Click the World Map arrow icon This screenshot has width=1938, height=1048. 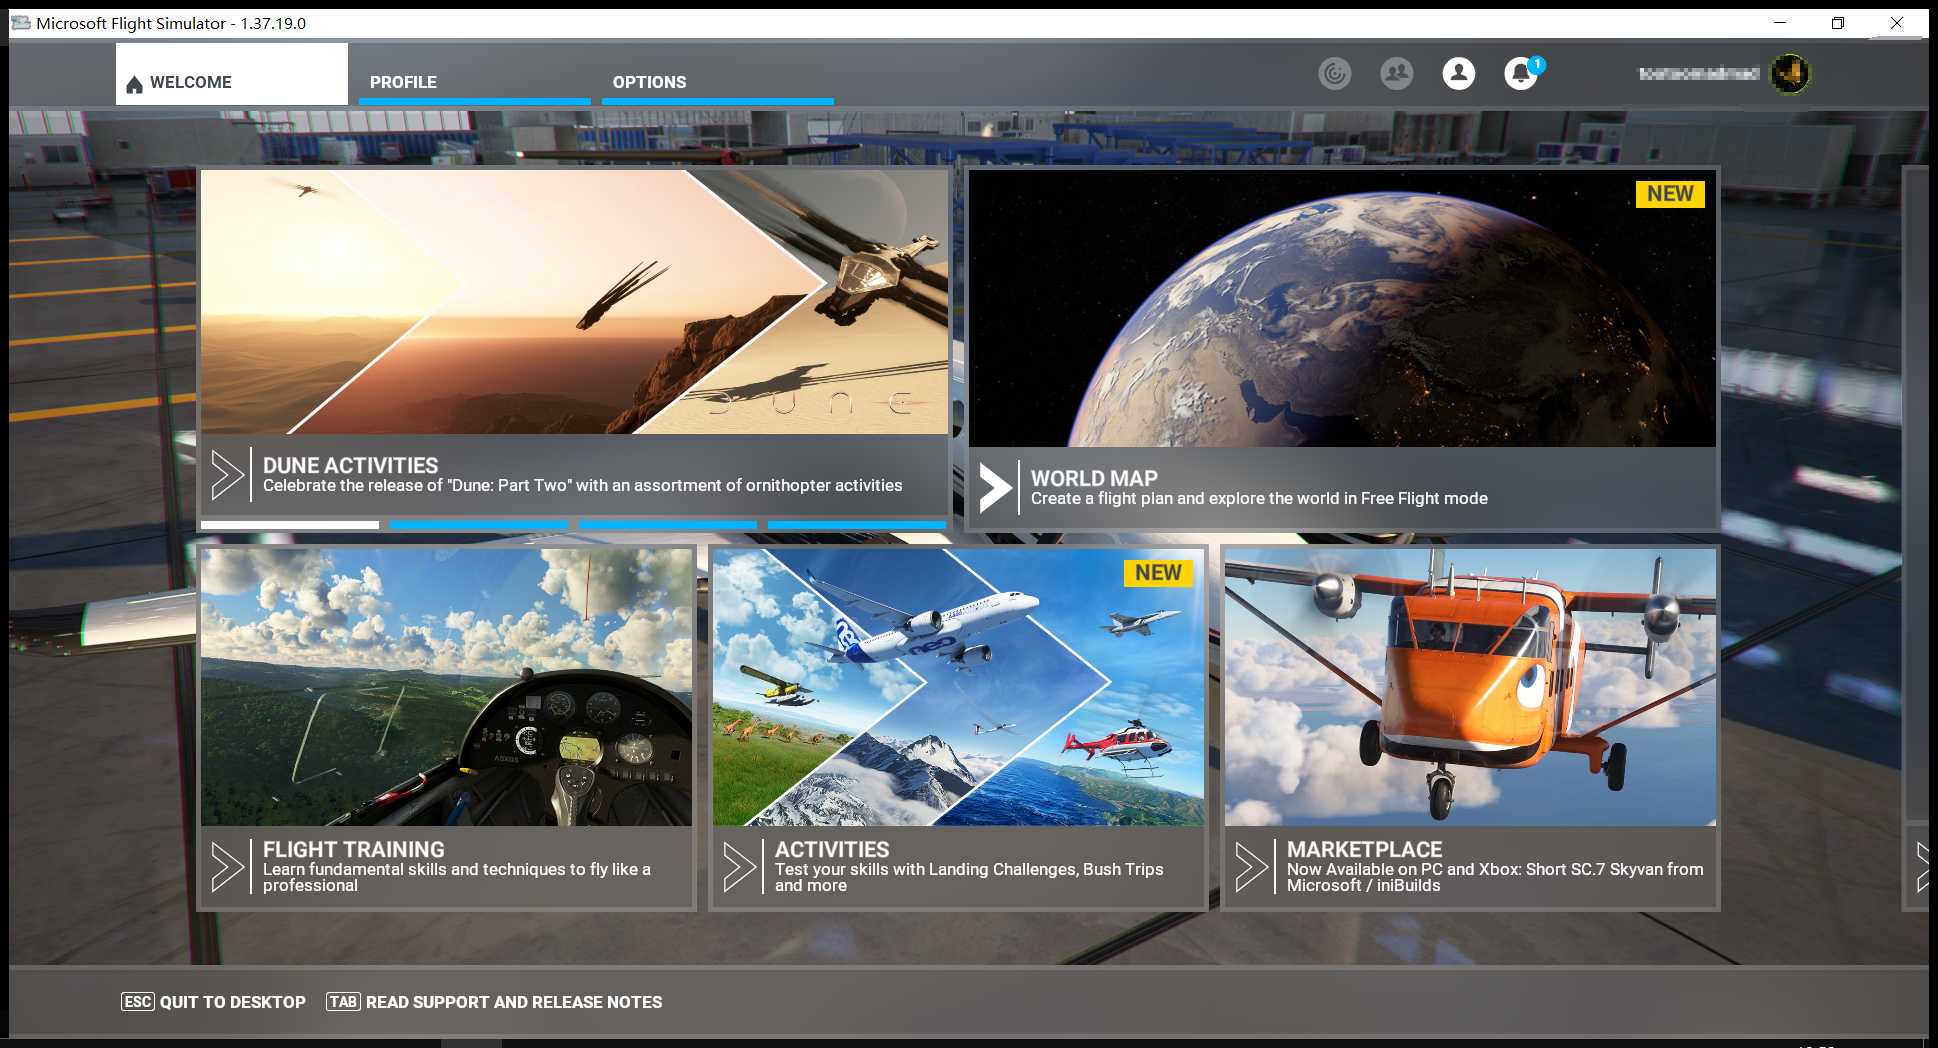pos(995,488)
